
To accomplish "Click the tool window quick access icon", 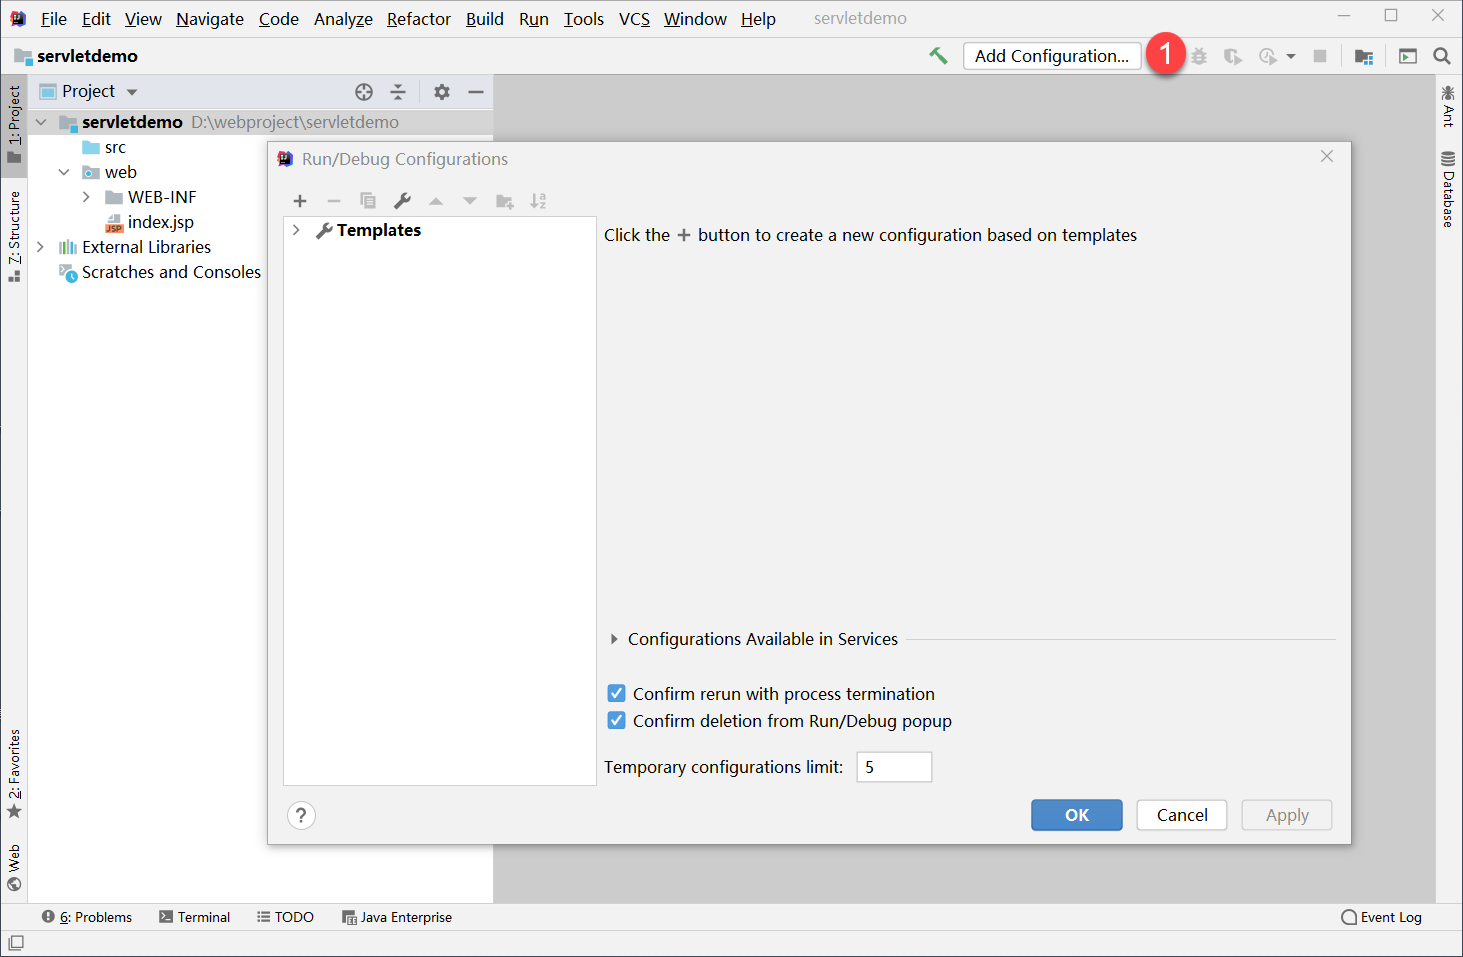I will click(x=16, y=943).
